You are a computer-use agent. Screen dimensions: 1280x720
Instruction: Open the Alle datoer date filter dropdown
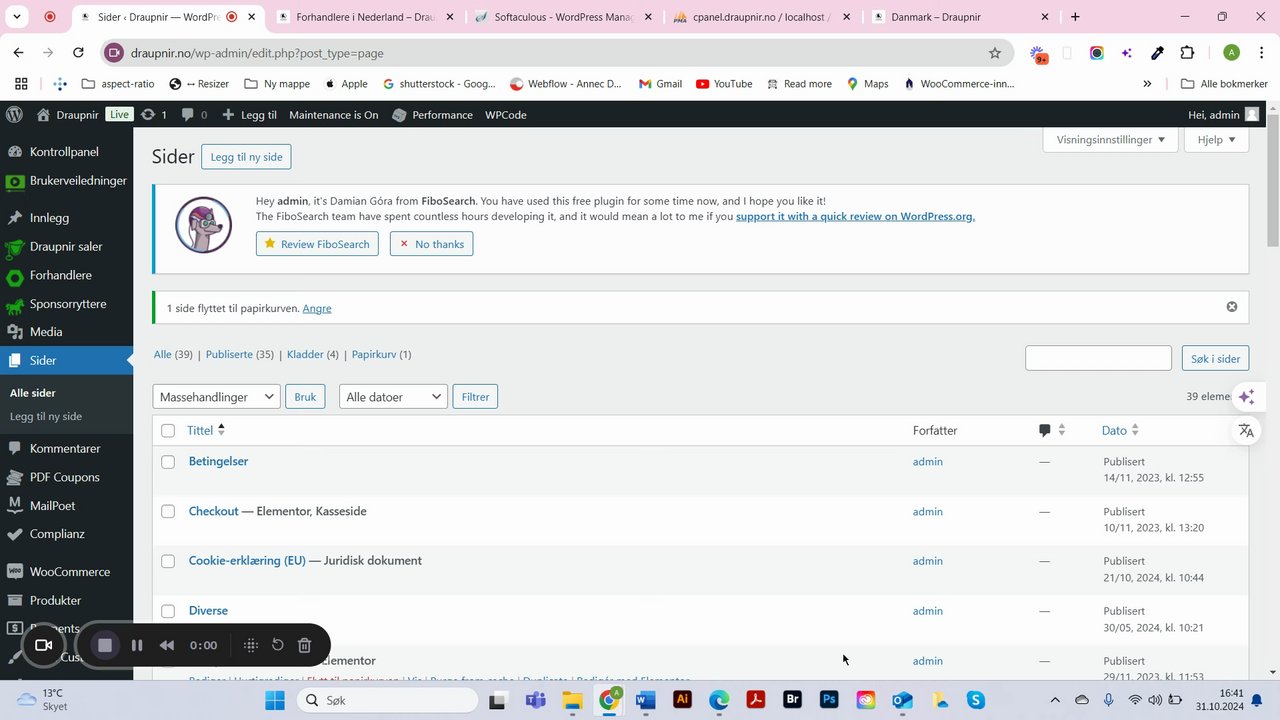click(393, 397)
